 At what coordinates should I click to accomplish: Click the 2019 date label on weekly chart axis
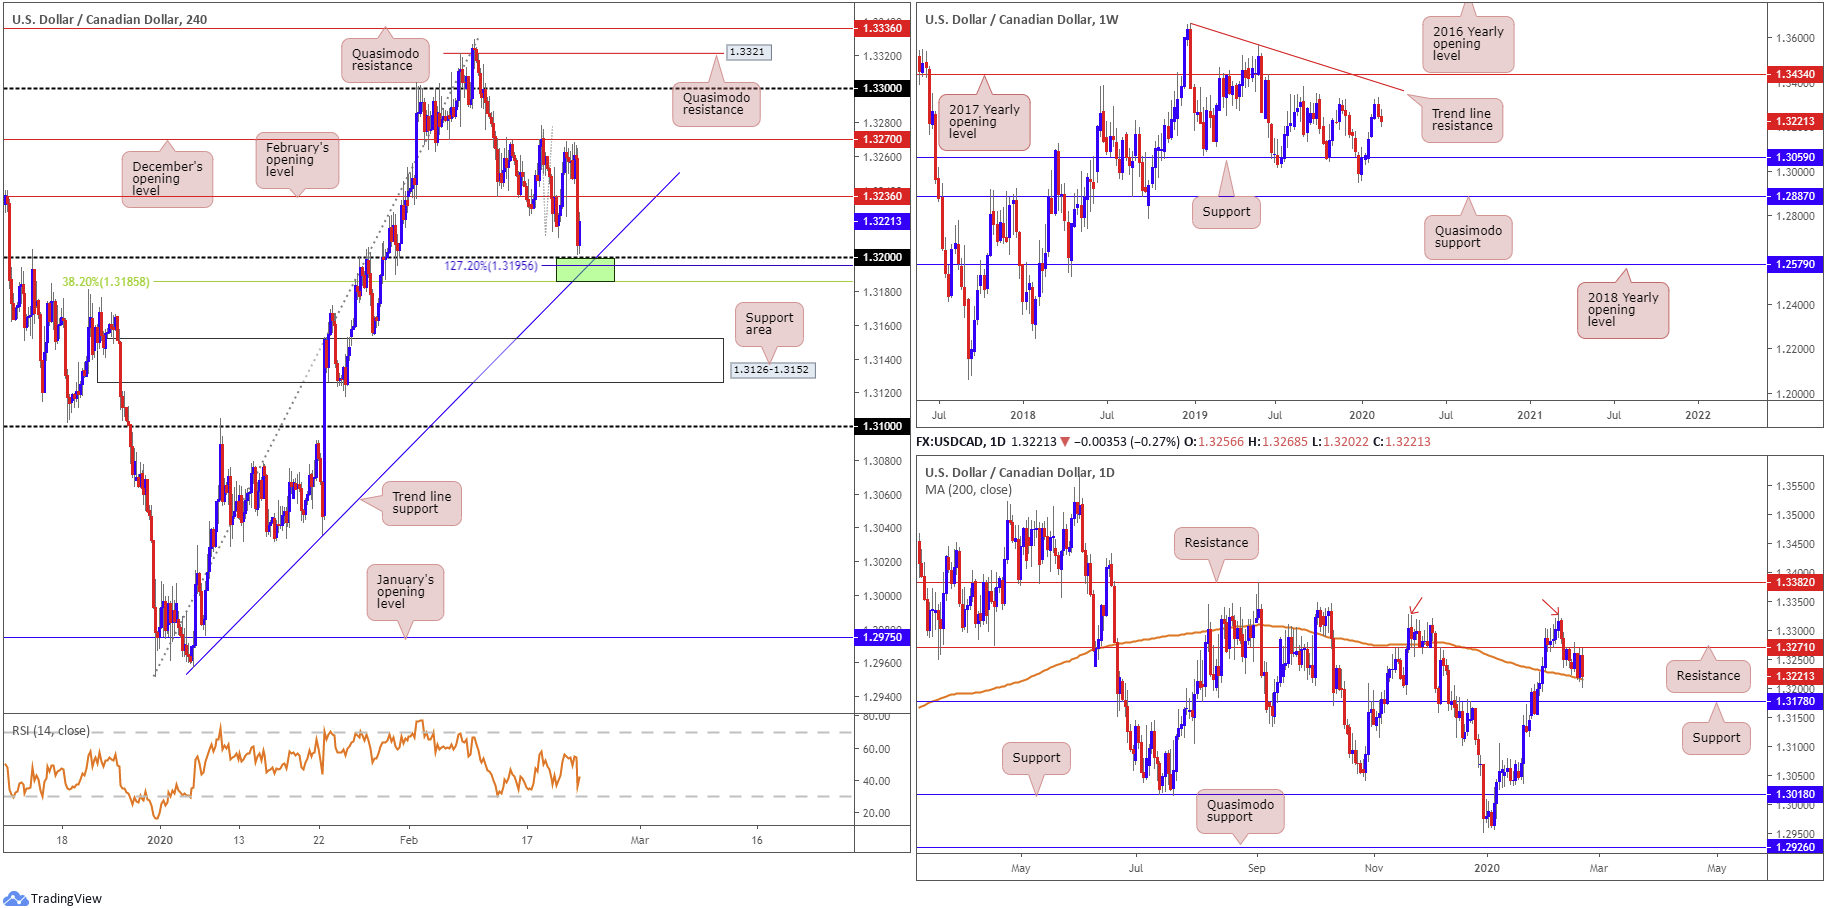point(1194,415)
